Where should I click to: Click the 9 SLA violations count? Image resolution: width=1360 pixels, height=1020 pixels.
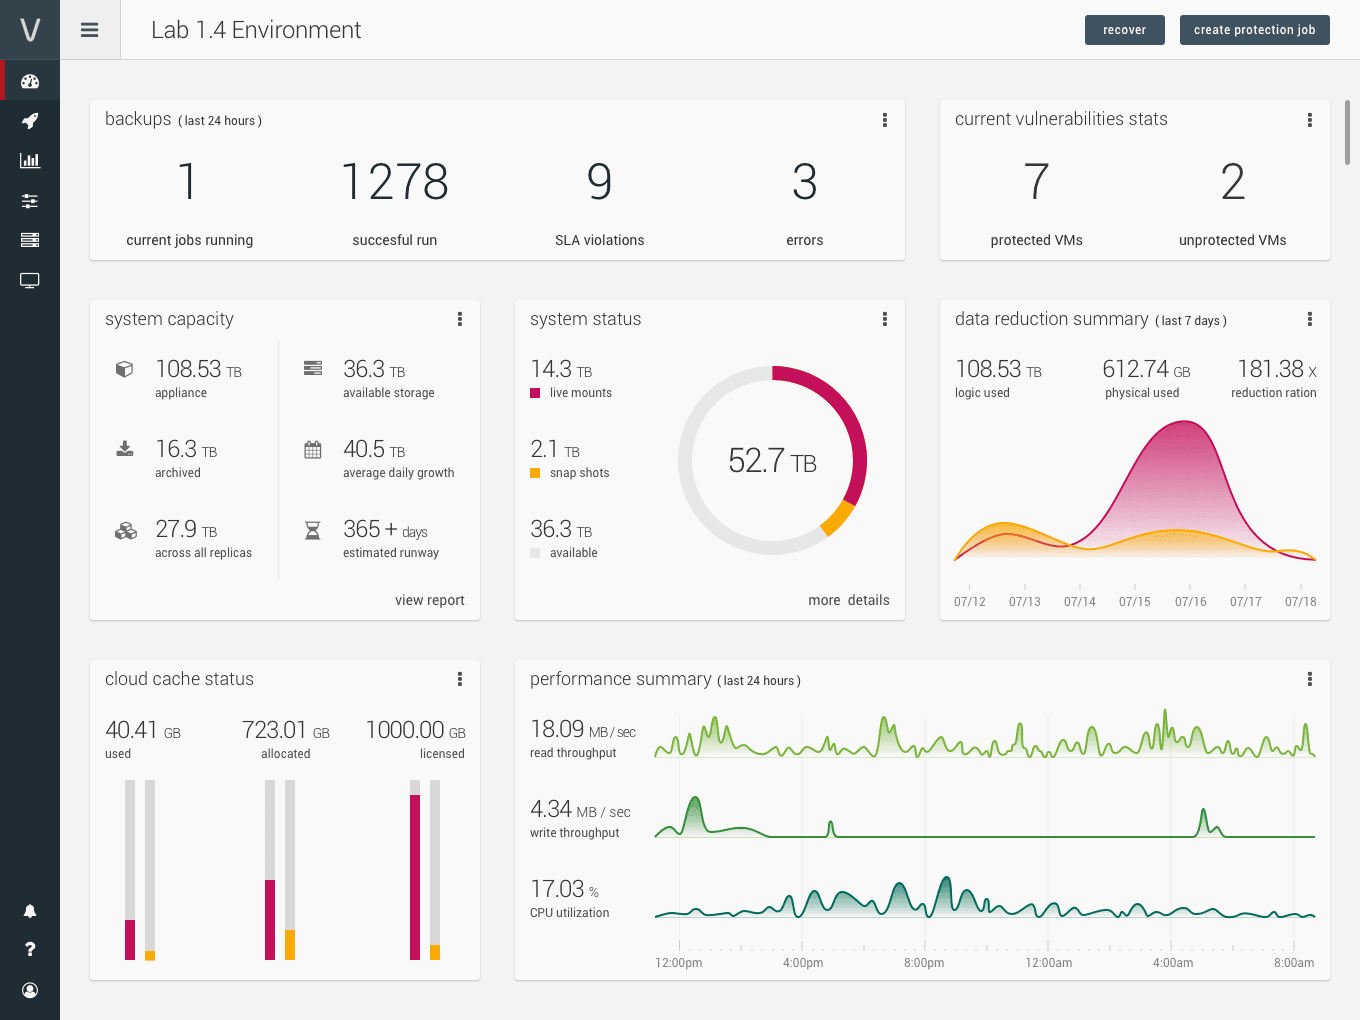point(599,182)
